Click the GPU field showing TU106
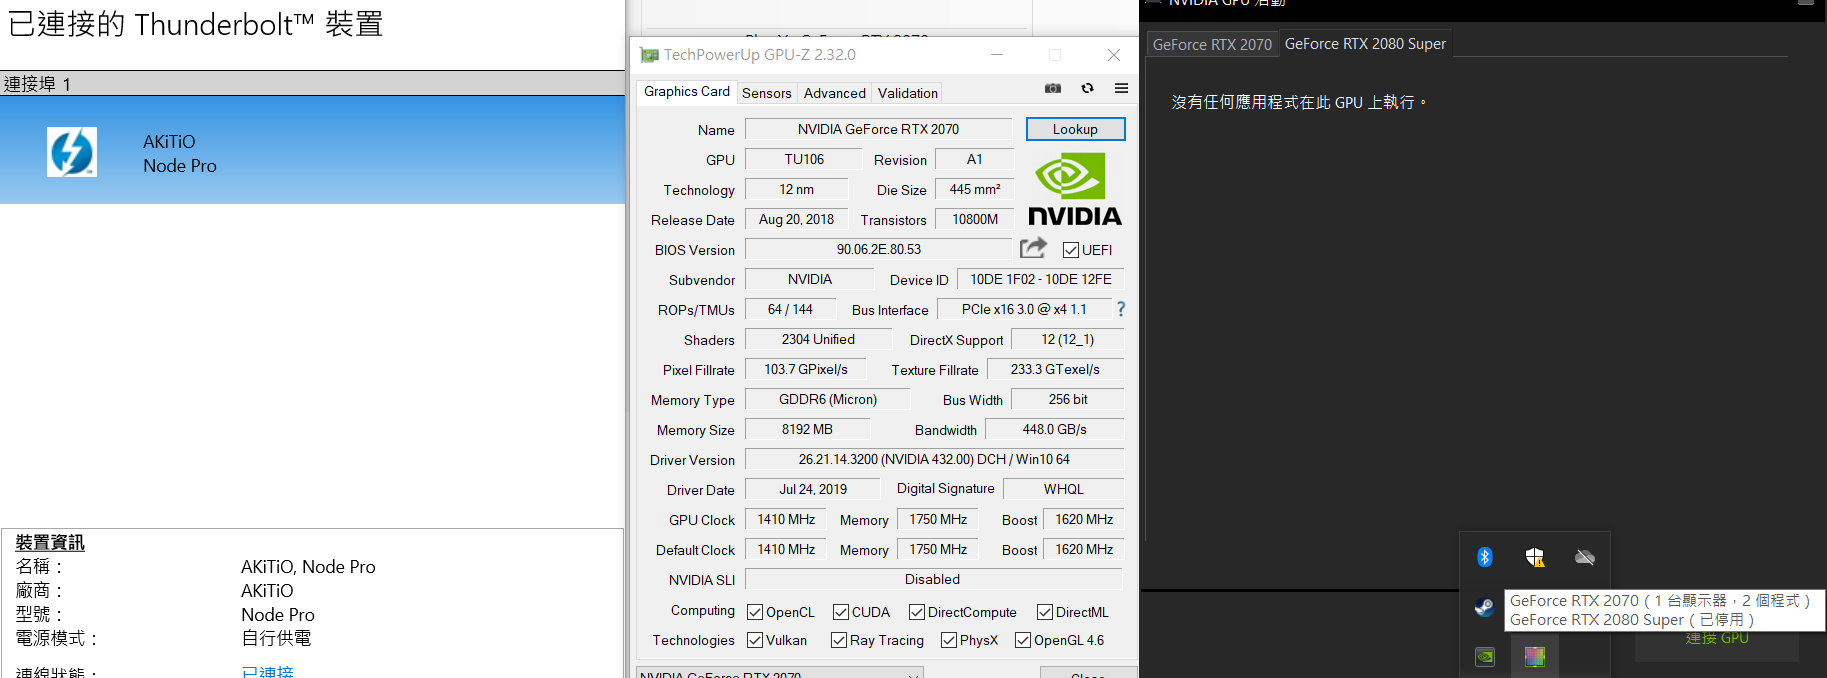This screenshot has height=678, width=1827. [x=804, y=159]
